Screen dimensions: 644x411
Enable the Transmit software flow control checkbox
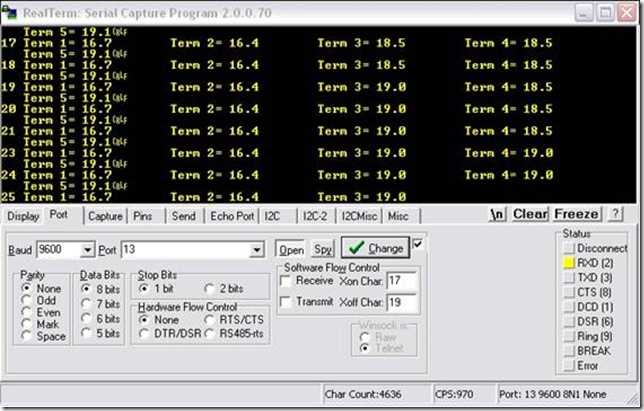[287, 301]
